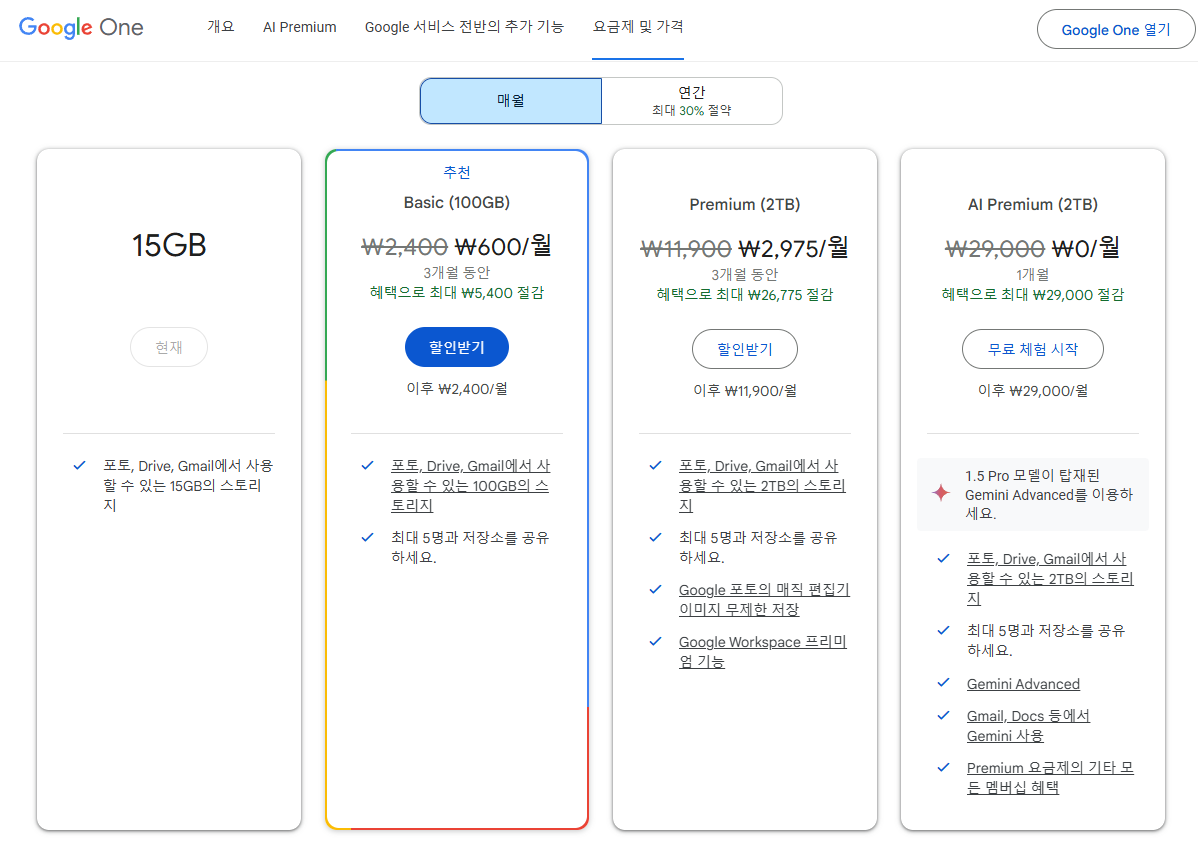The height and width of the screenshot is (847, 1198).
Task: Click the checkmark beside 2TB 스토리지 in Premium card
Action: pos(655,465)
